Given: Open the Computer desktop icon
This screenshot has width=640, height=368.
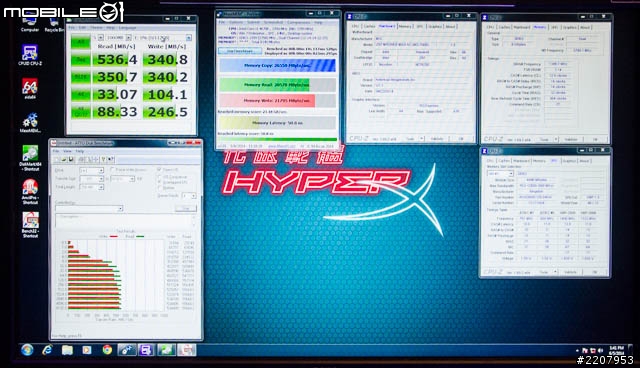Looking at the screenshot, I should (30, 24).
